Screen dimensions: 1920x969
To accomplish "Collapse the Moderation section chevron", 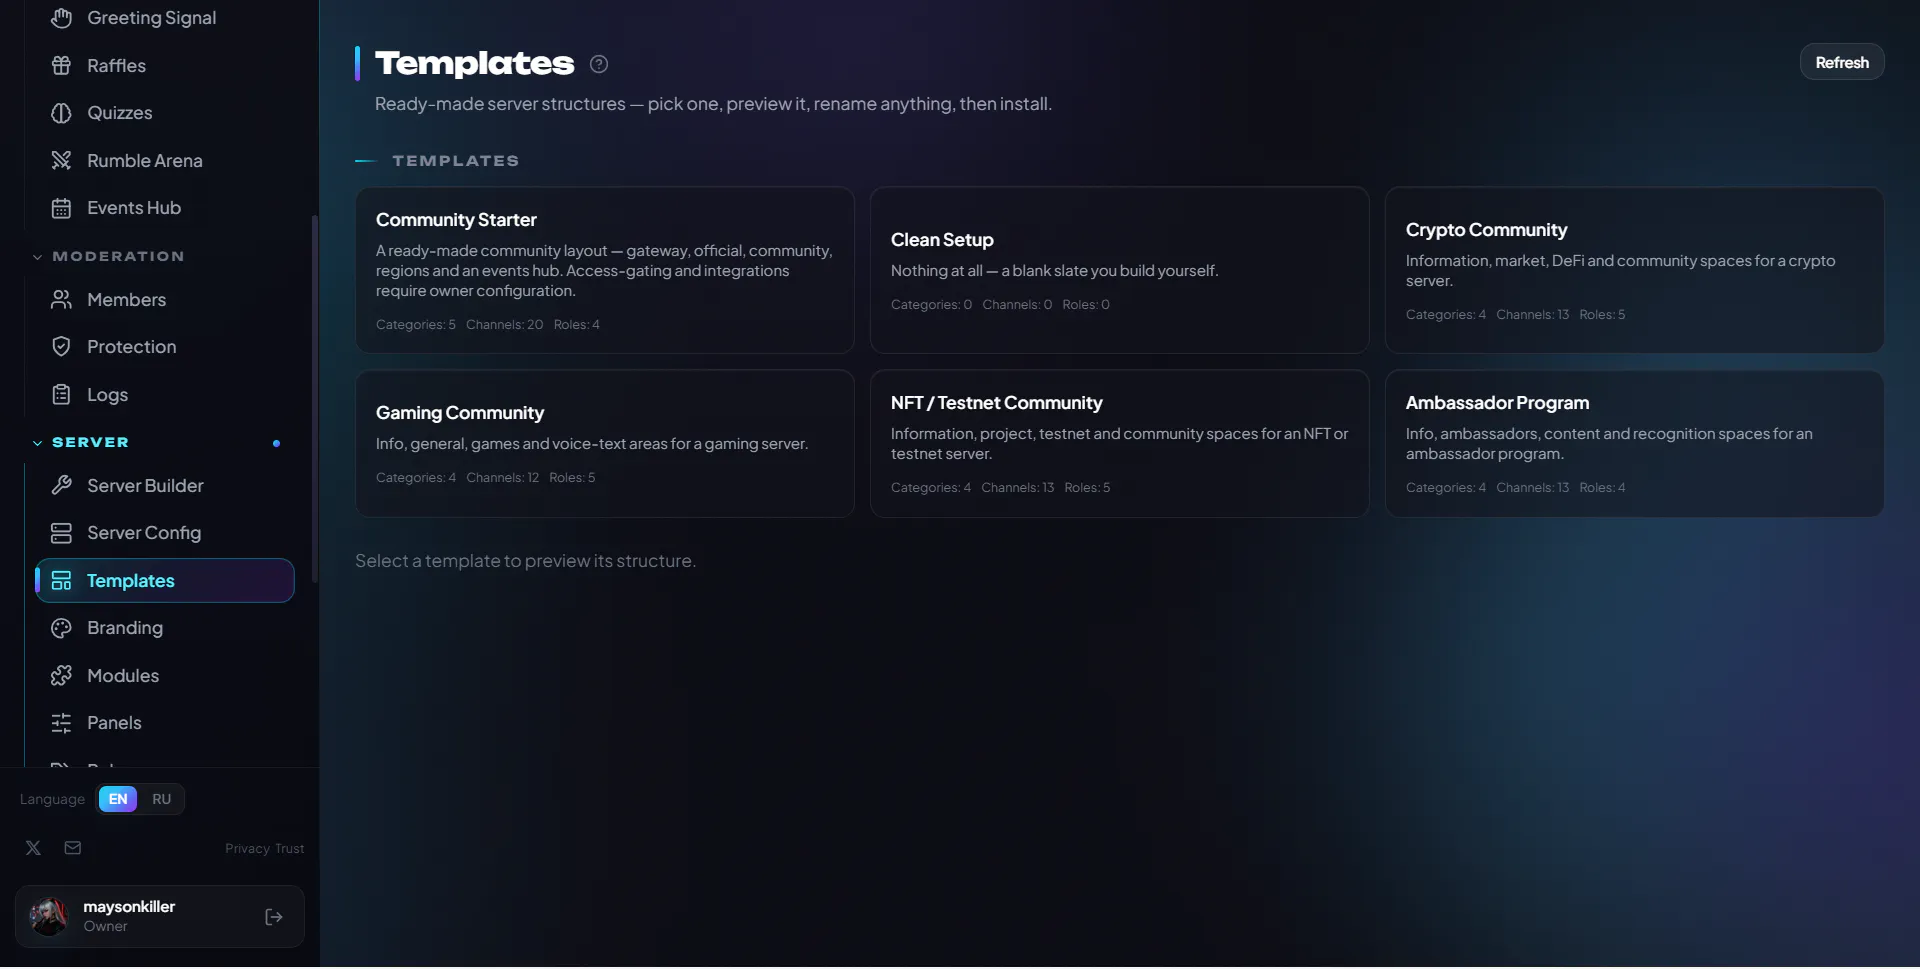I will click(37, 257).
